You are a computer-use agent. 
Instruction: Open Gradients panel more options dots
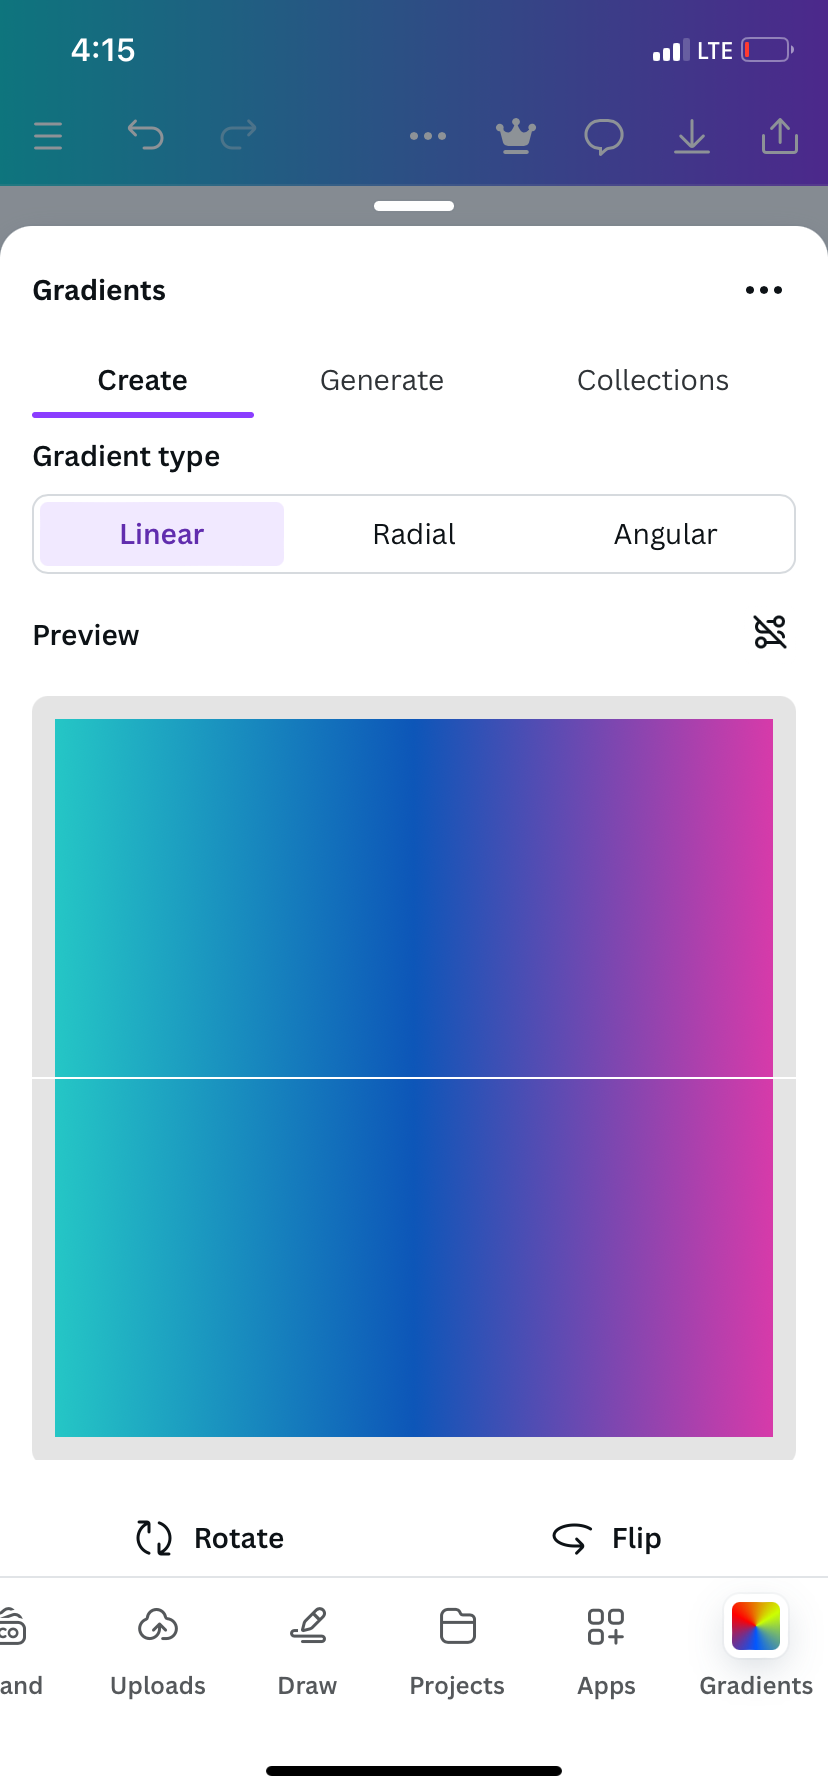point(764,290)
